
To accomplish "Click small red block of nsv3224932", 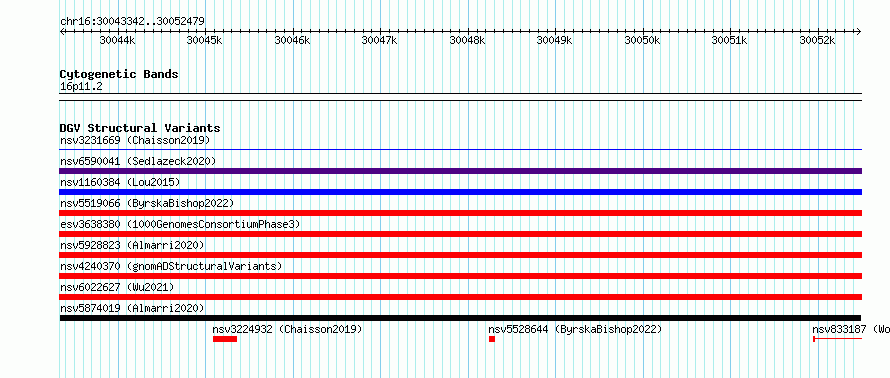I will 225,339.
